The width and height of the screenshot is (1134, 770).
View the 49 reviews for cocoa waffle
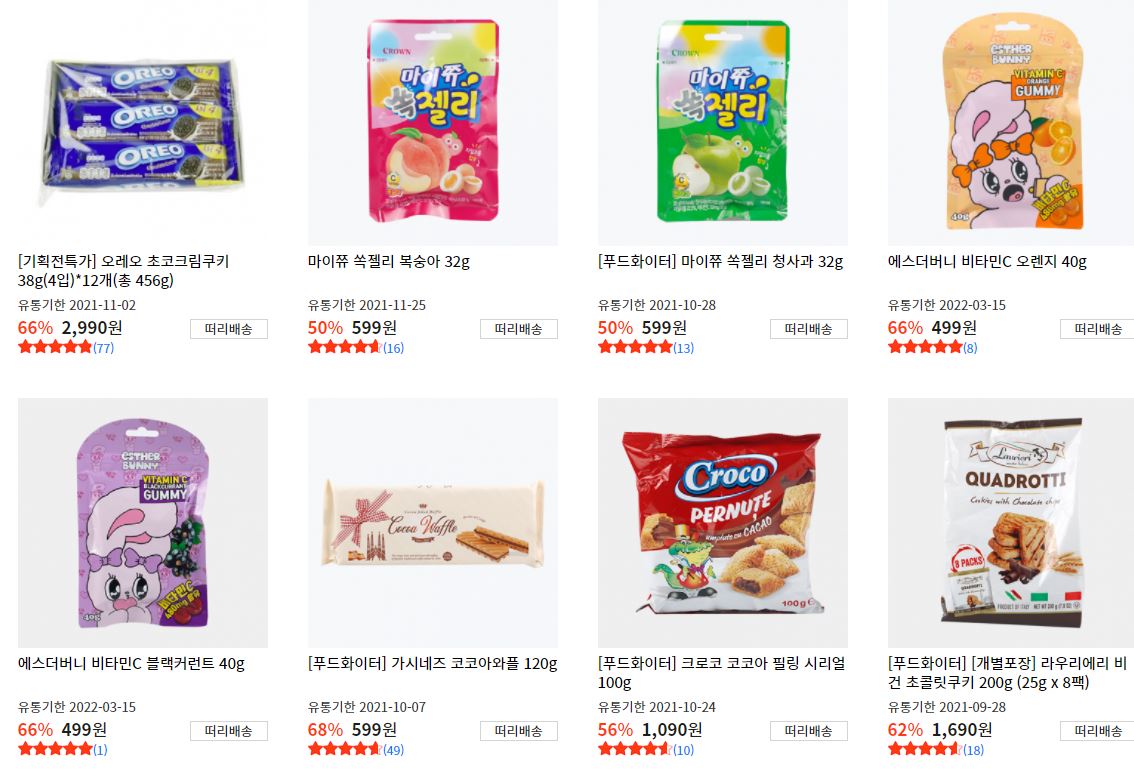tap(393, 750)
